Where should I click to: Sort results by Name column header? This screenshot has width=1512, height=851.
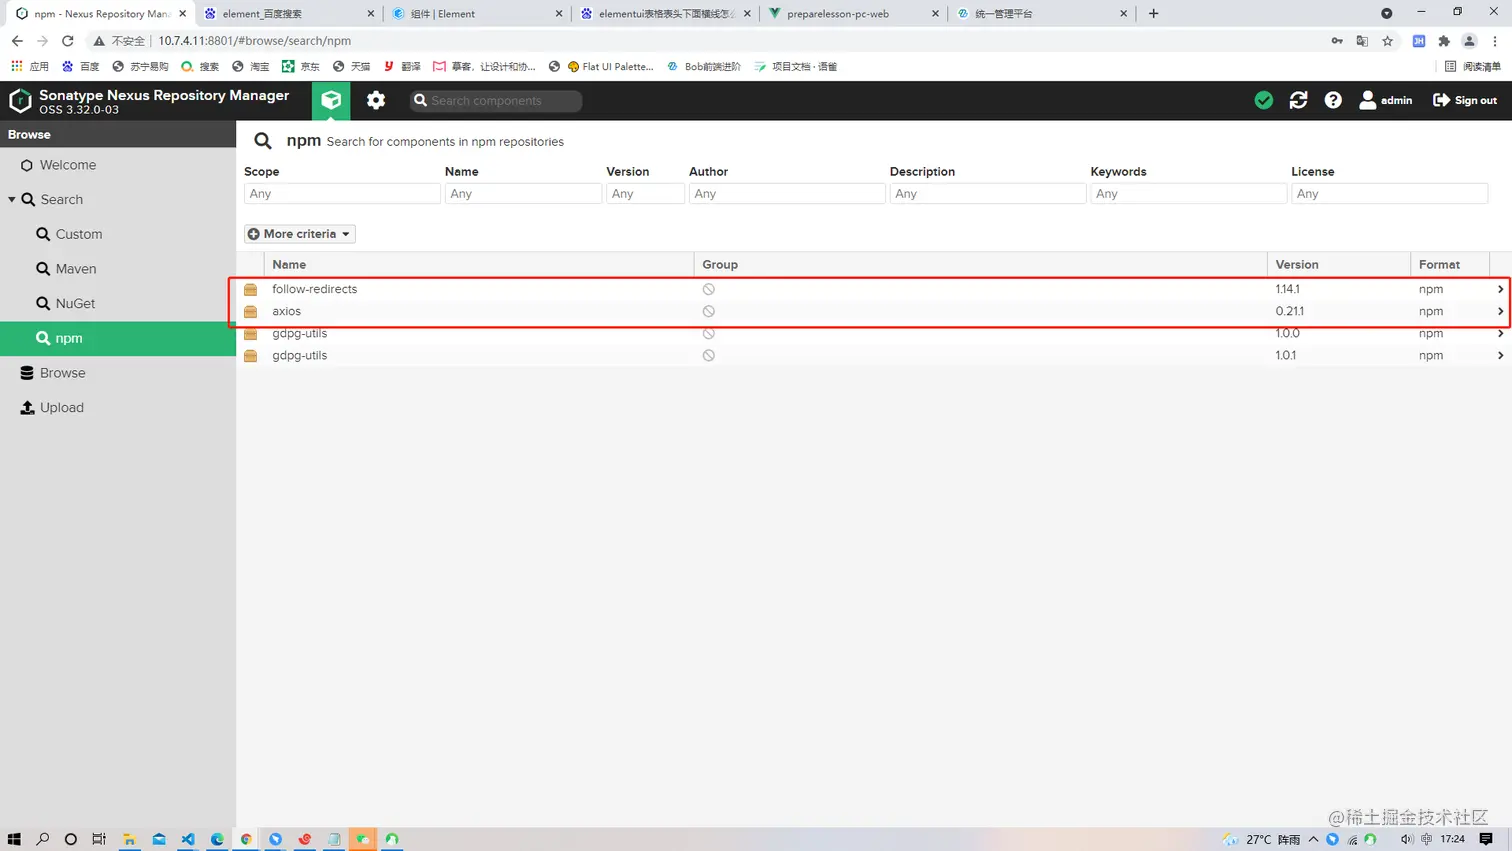[x=479, y=264]
